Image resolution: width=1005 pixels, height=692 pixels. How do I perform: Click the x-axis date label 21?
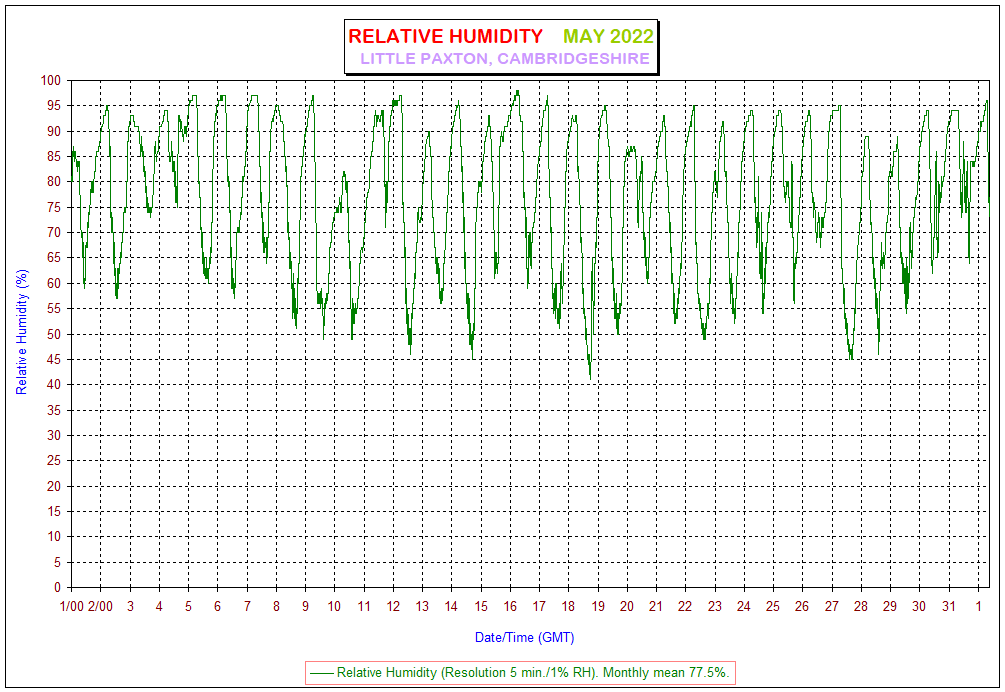coord(656,606)
